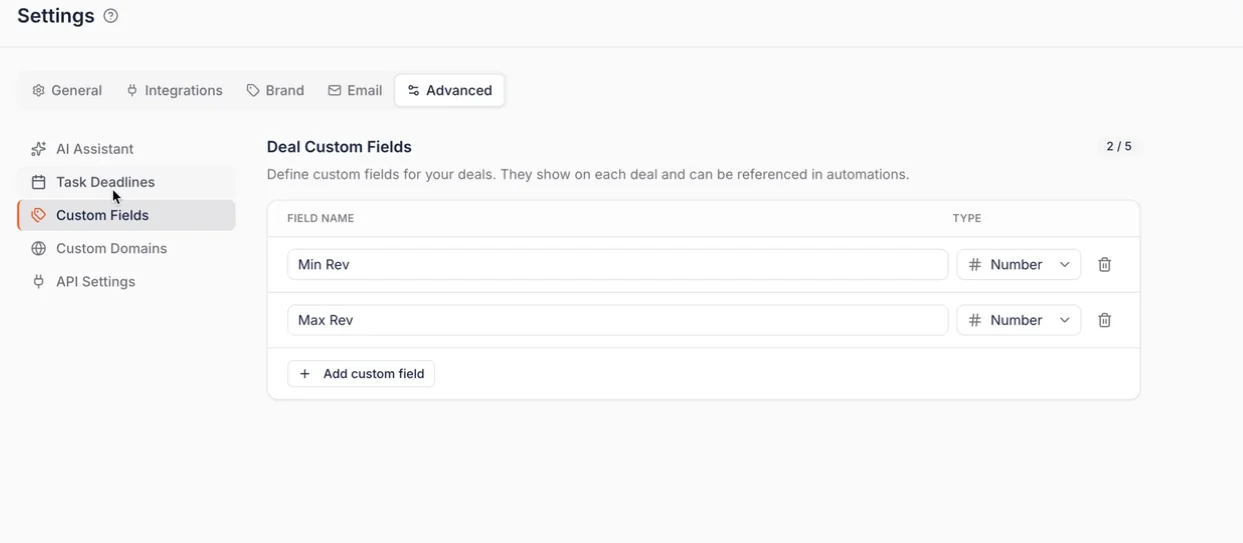Image resolution: width=1243 pixels, height=543 pixels.
Task: Click the custom fields description text
Action: pyautogui.click(x=588, y=174)
